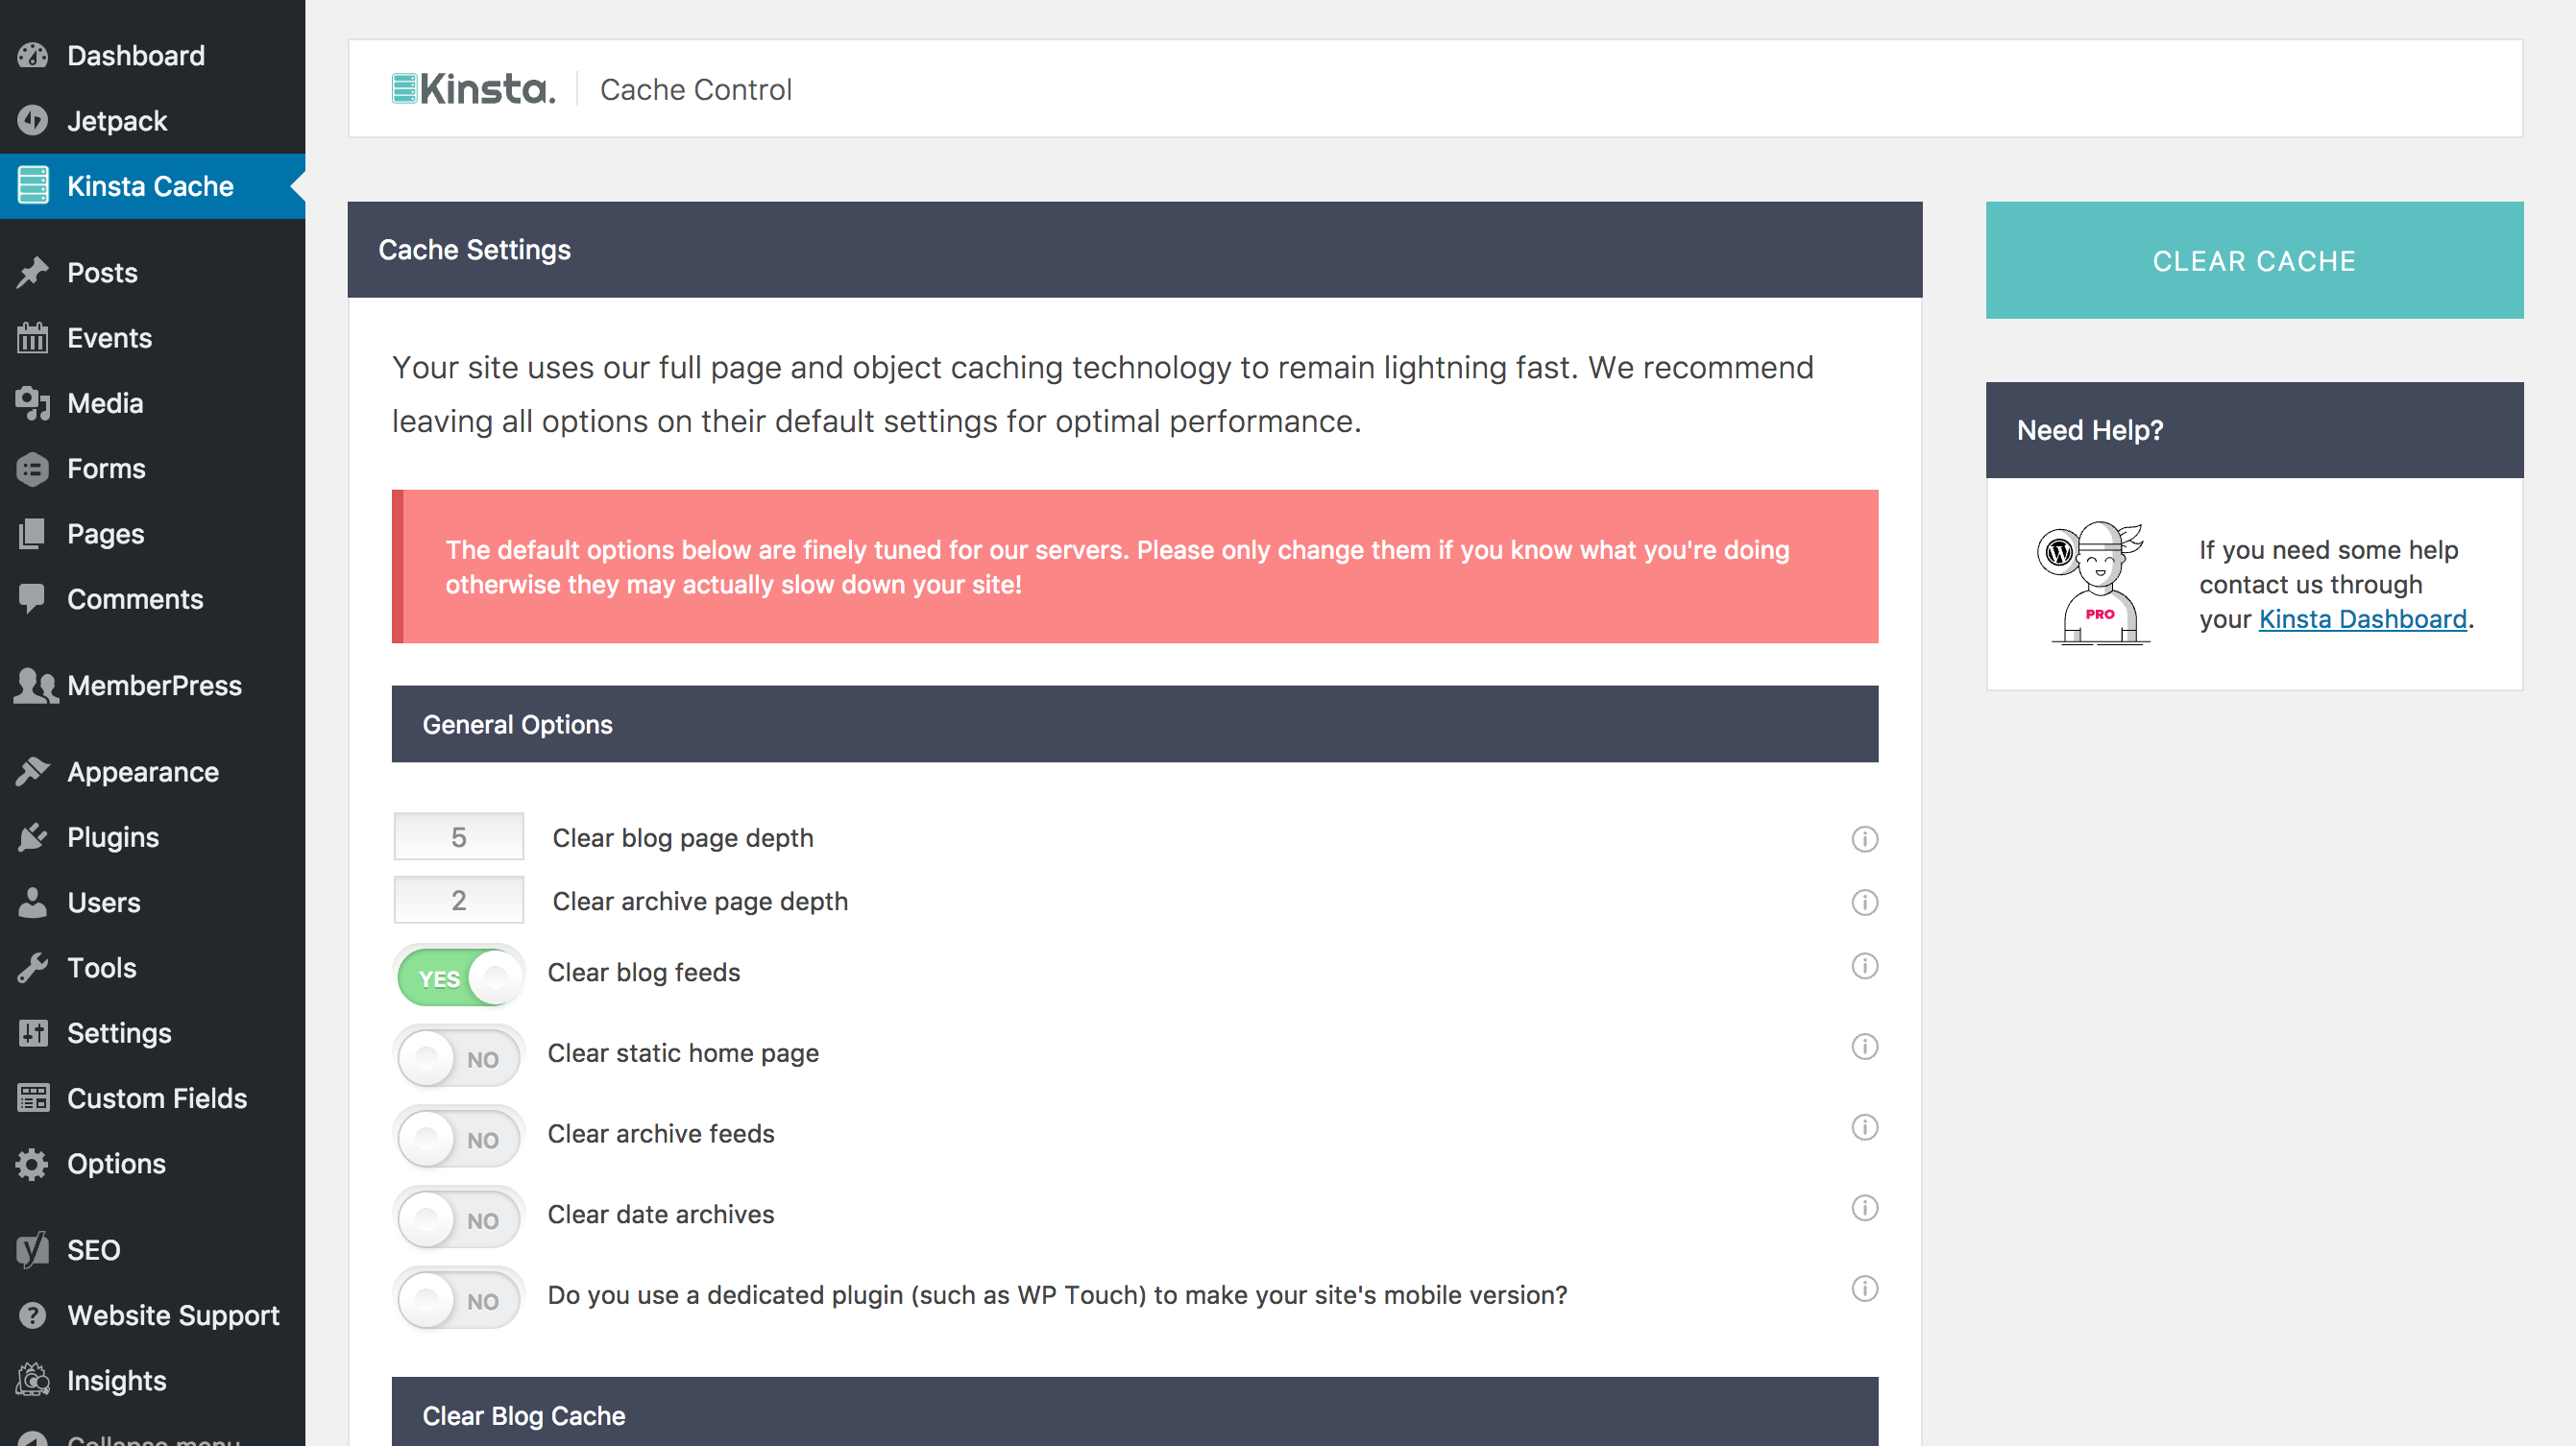Expand the Clear Blog Cache section
Screen dimensions: 2576x1446
click(1134, 1414)
